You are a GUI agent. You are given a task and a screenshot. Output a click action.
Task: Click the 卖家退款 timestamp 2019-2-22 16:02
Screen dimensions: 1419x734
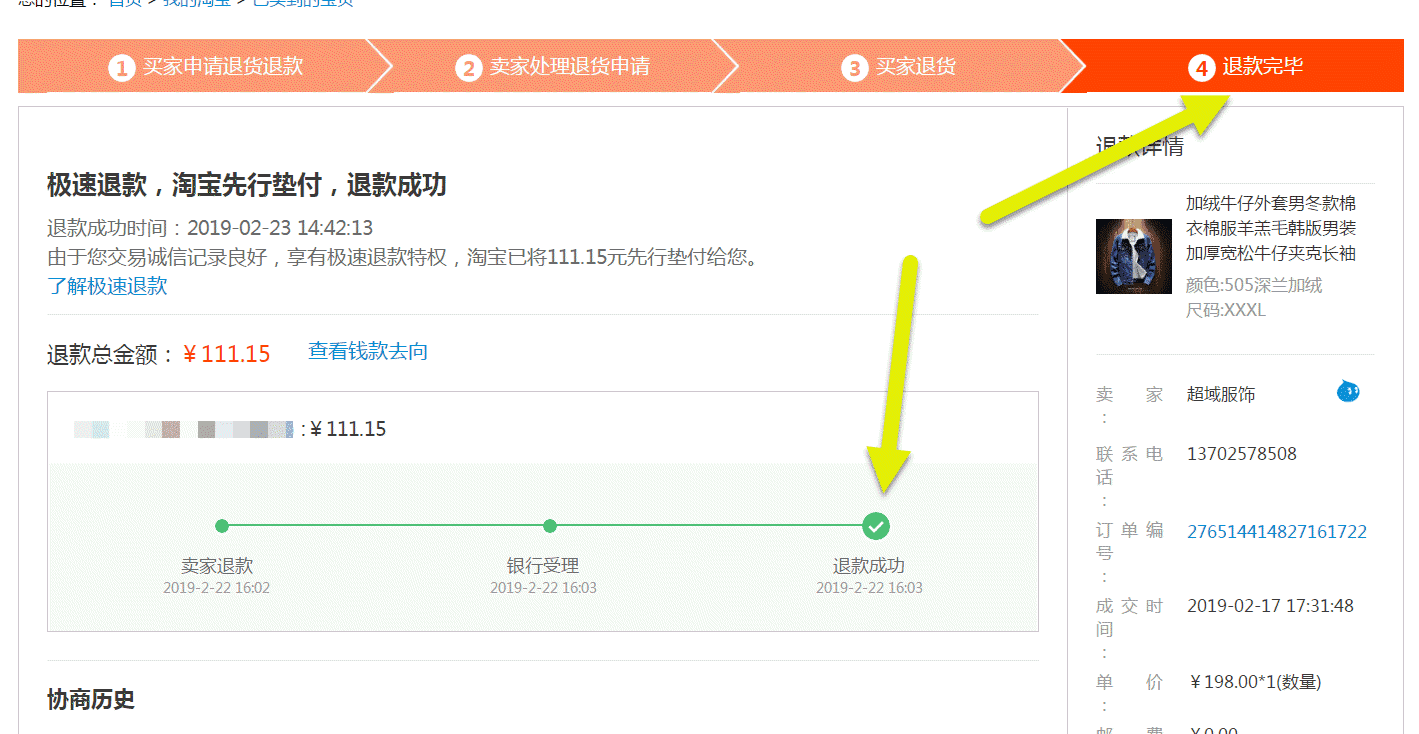point(217,587)
